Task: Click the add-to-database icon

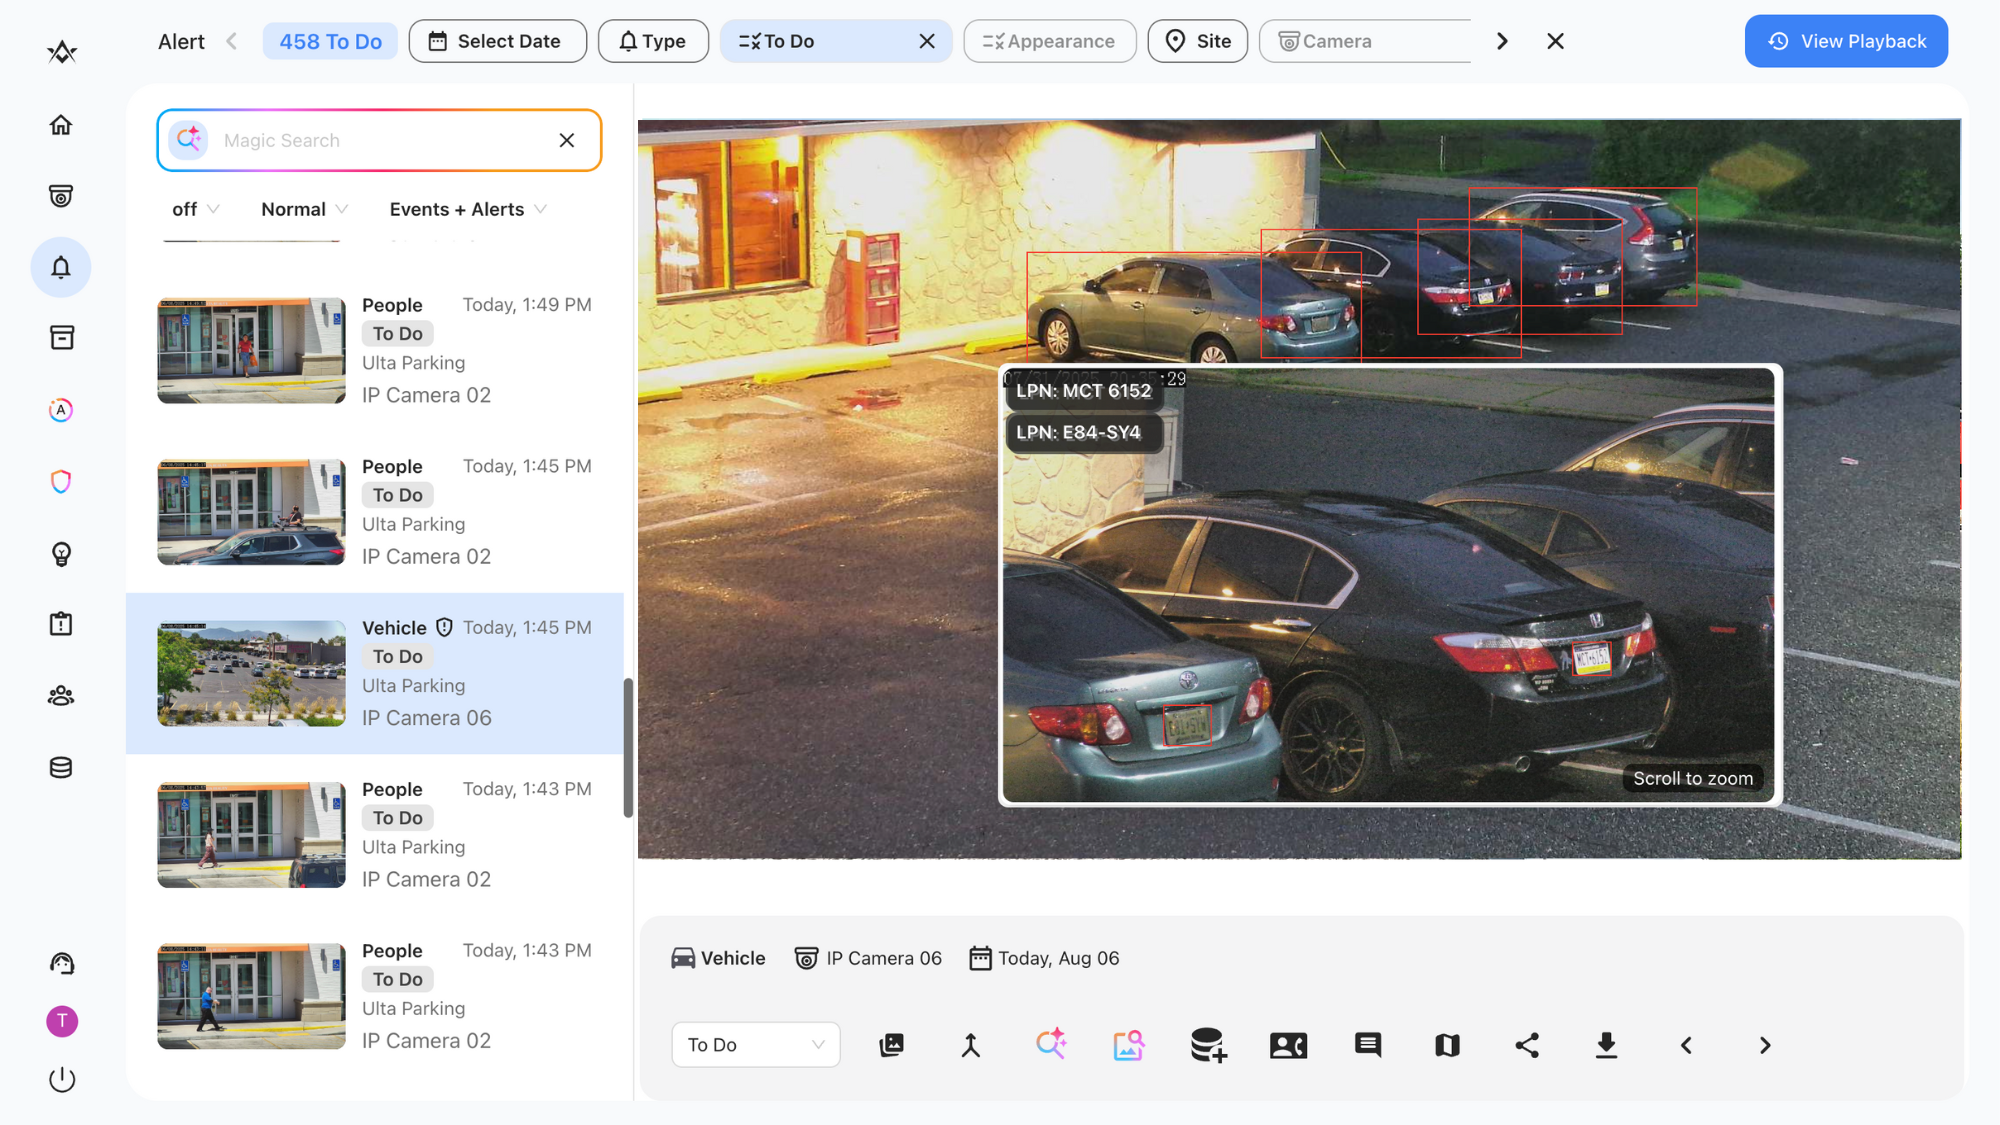Action: [1208, 1045]
